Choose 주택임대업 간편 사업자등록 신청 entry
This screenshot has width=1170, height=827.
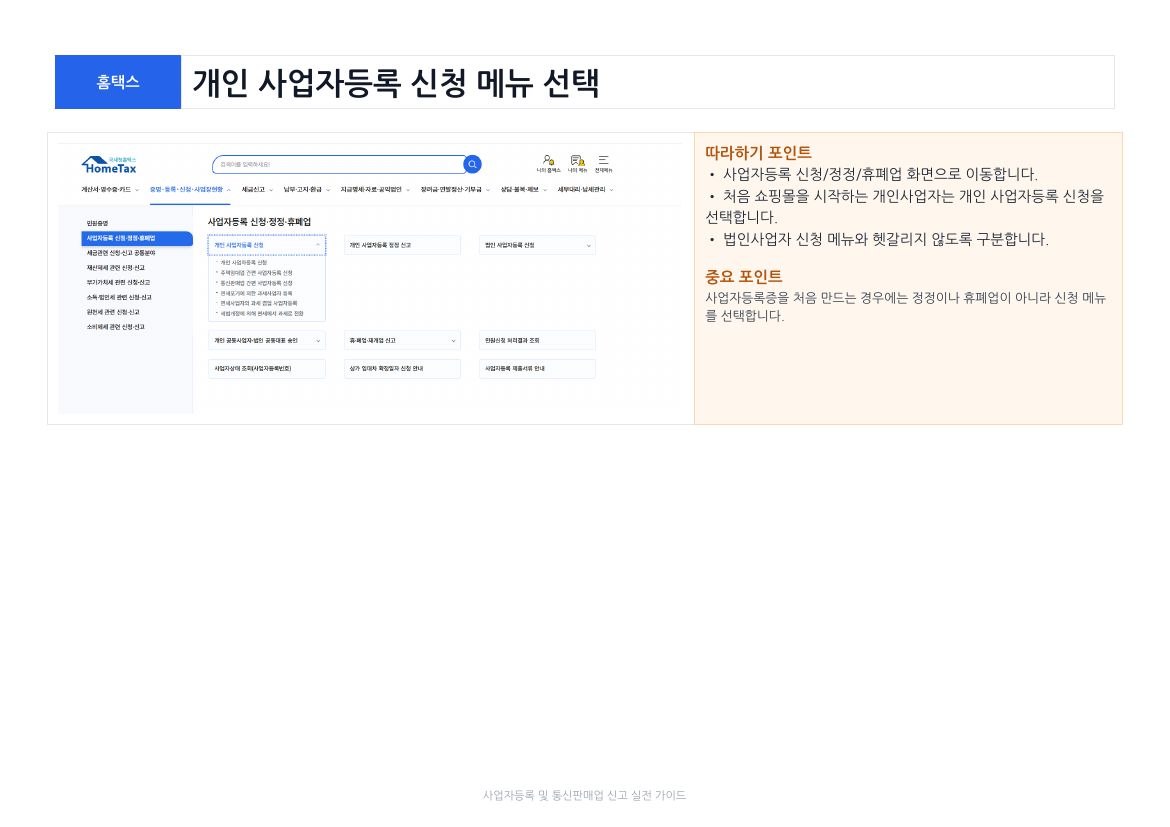click(256, 273)
